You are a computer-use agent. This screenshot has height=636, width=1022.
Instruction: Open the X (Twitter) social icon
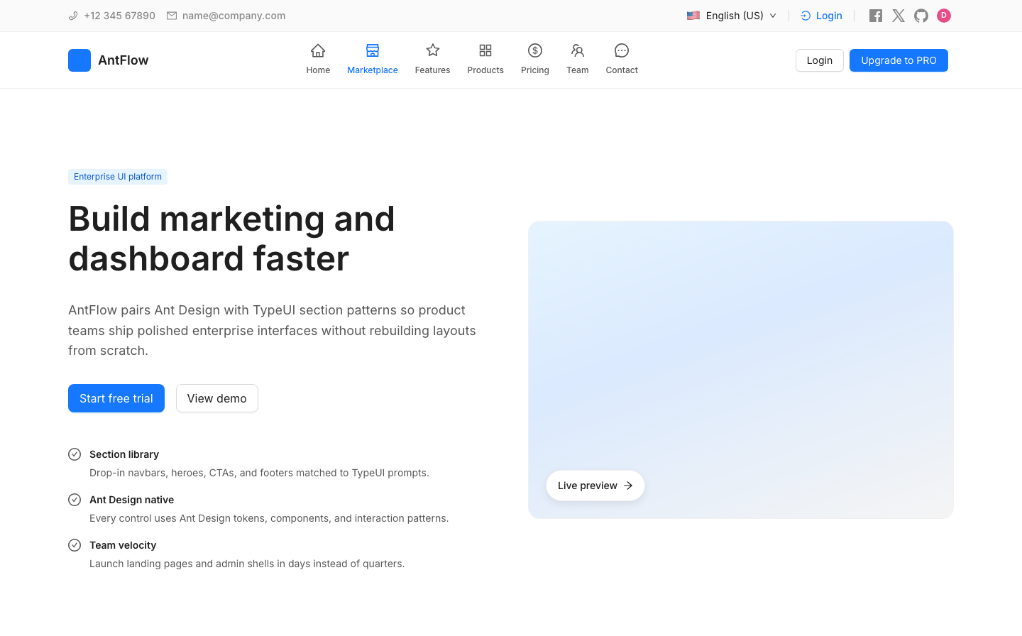pos(898,16)
